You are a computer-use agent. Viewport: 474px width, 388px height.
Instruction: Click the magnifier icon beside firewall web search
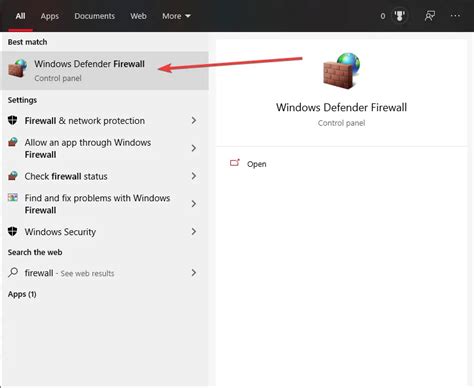(x=13, y=272)
